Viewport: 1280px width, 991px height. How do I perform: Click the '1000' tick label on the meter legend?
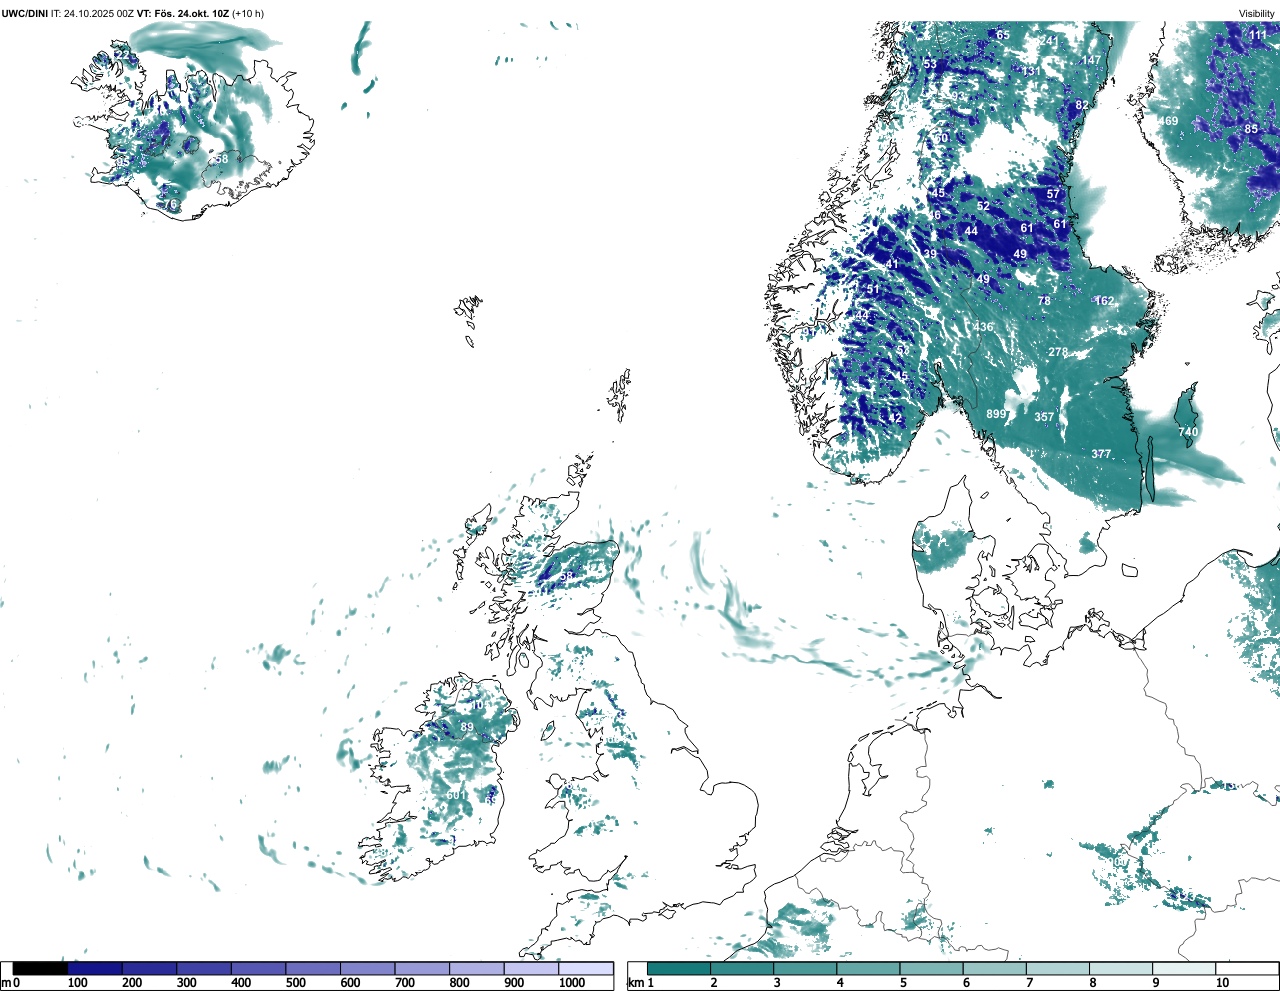point(572,983)
